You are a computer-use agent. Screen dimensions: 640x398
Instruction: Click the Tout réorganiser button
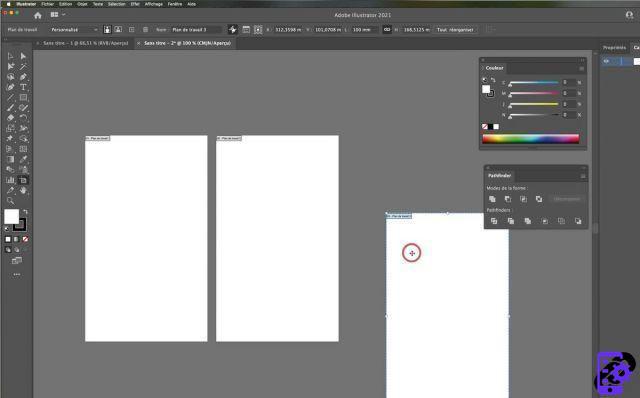[455, 29]
